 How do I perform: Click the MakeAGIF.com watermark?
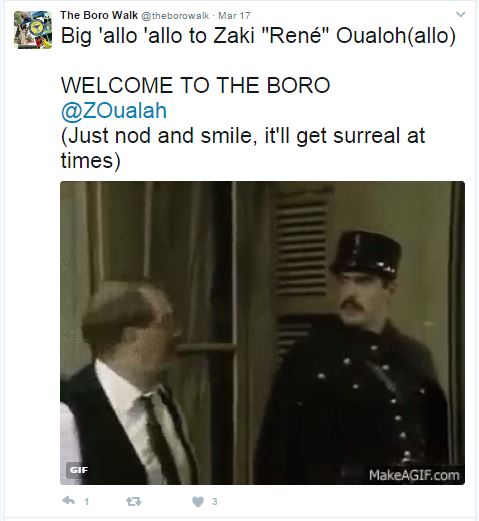click(414, 475)
